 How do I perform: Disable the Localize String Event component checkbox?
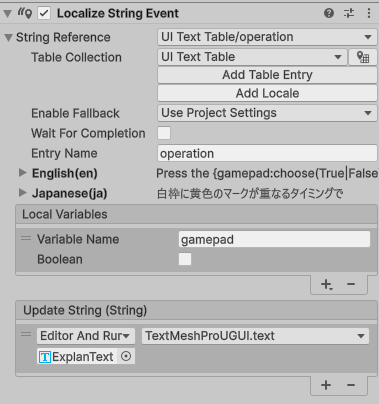(44, 14)
